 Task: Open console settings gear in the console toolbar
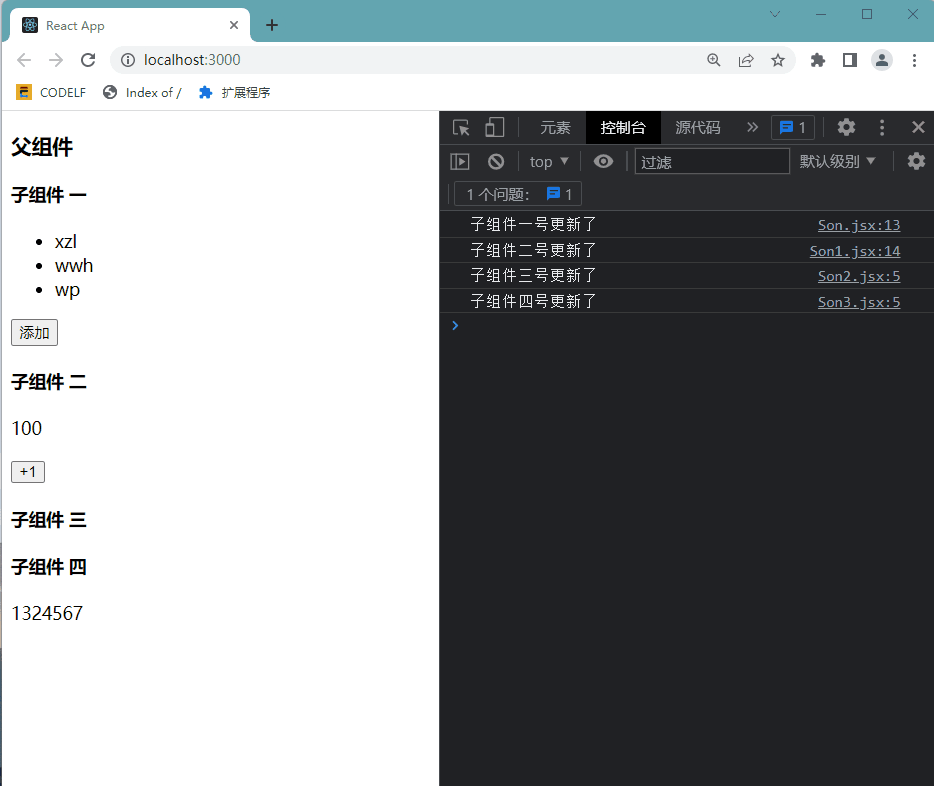click(x=916, y=161)
